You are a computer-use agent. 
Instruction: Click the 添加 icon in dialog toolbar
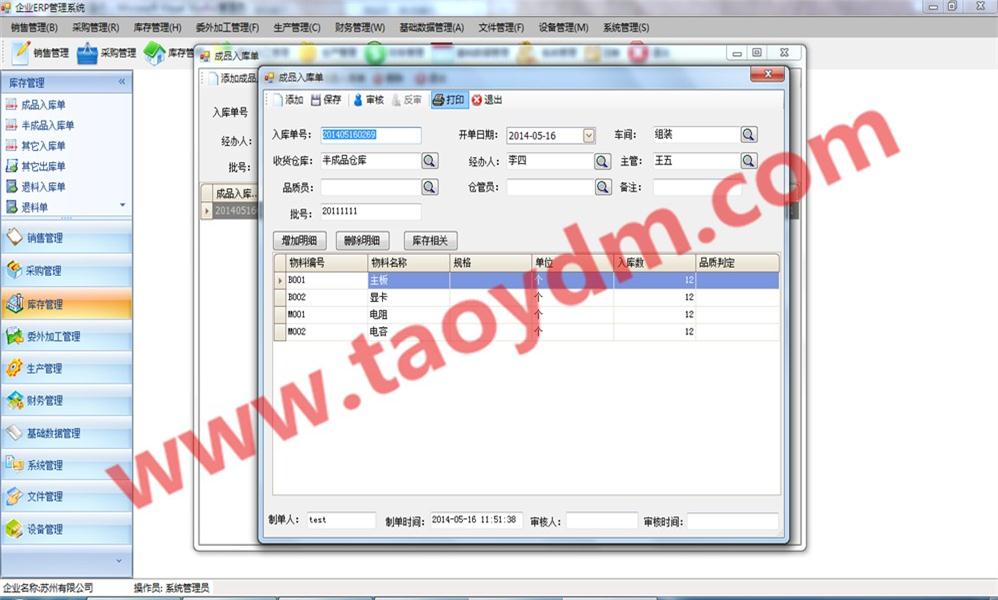278,100
